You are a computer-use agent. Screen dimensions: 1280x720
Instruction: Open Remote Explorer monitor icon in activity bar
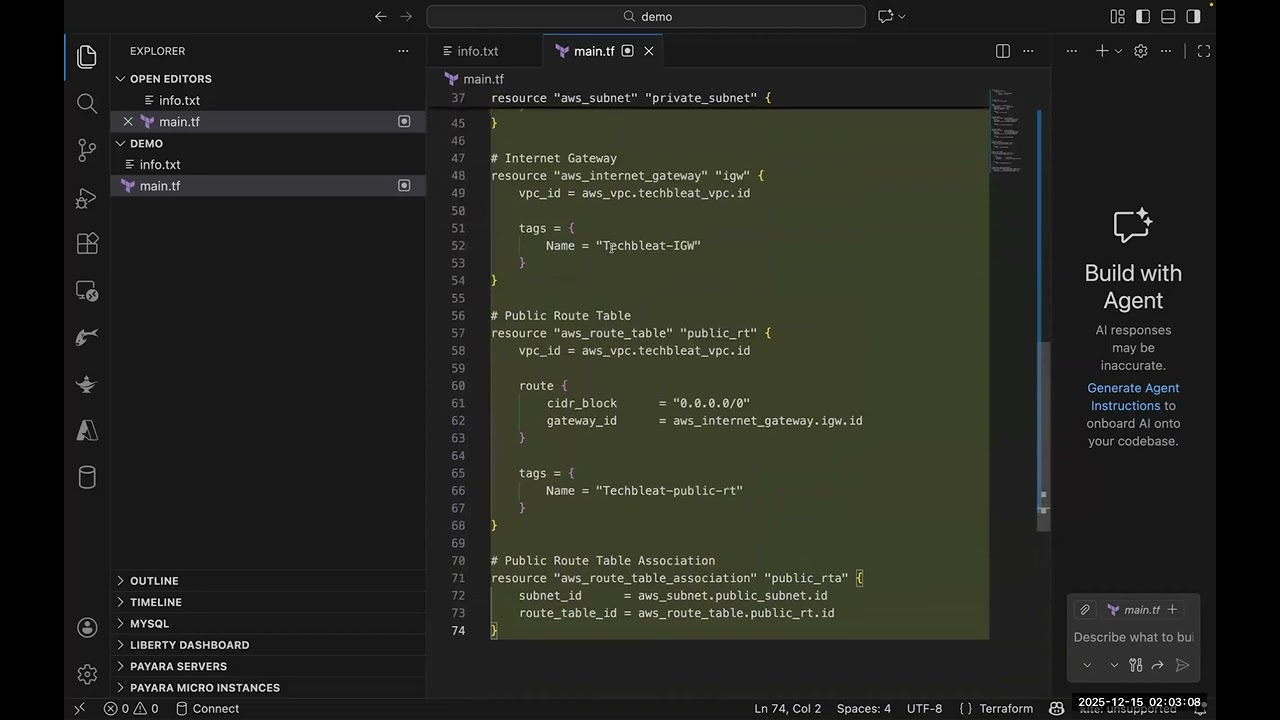(x=87, y=291)
